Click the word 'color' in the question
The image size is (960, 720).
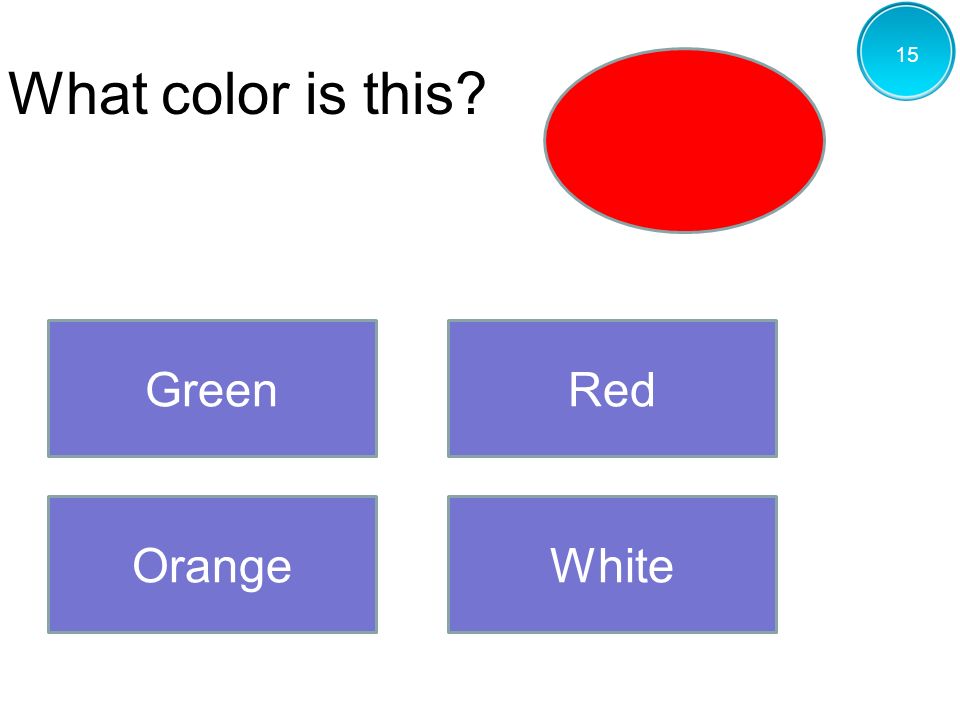pyautogui.click(x=225, y=95)
